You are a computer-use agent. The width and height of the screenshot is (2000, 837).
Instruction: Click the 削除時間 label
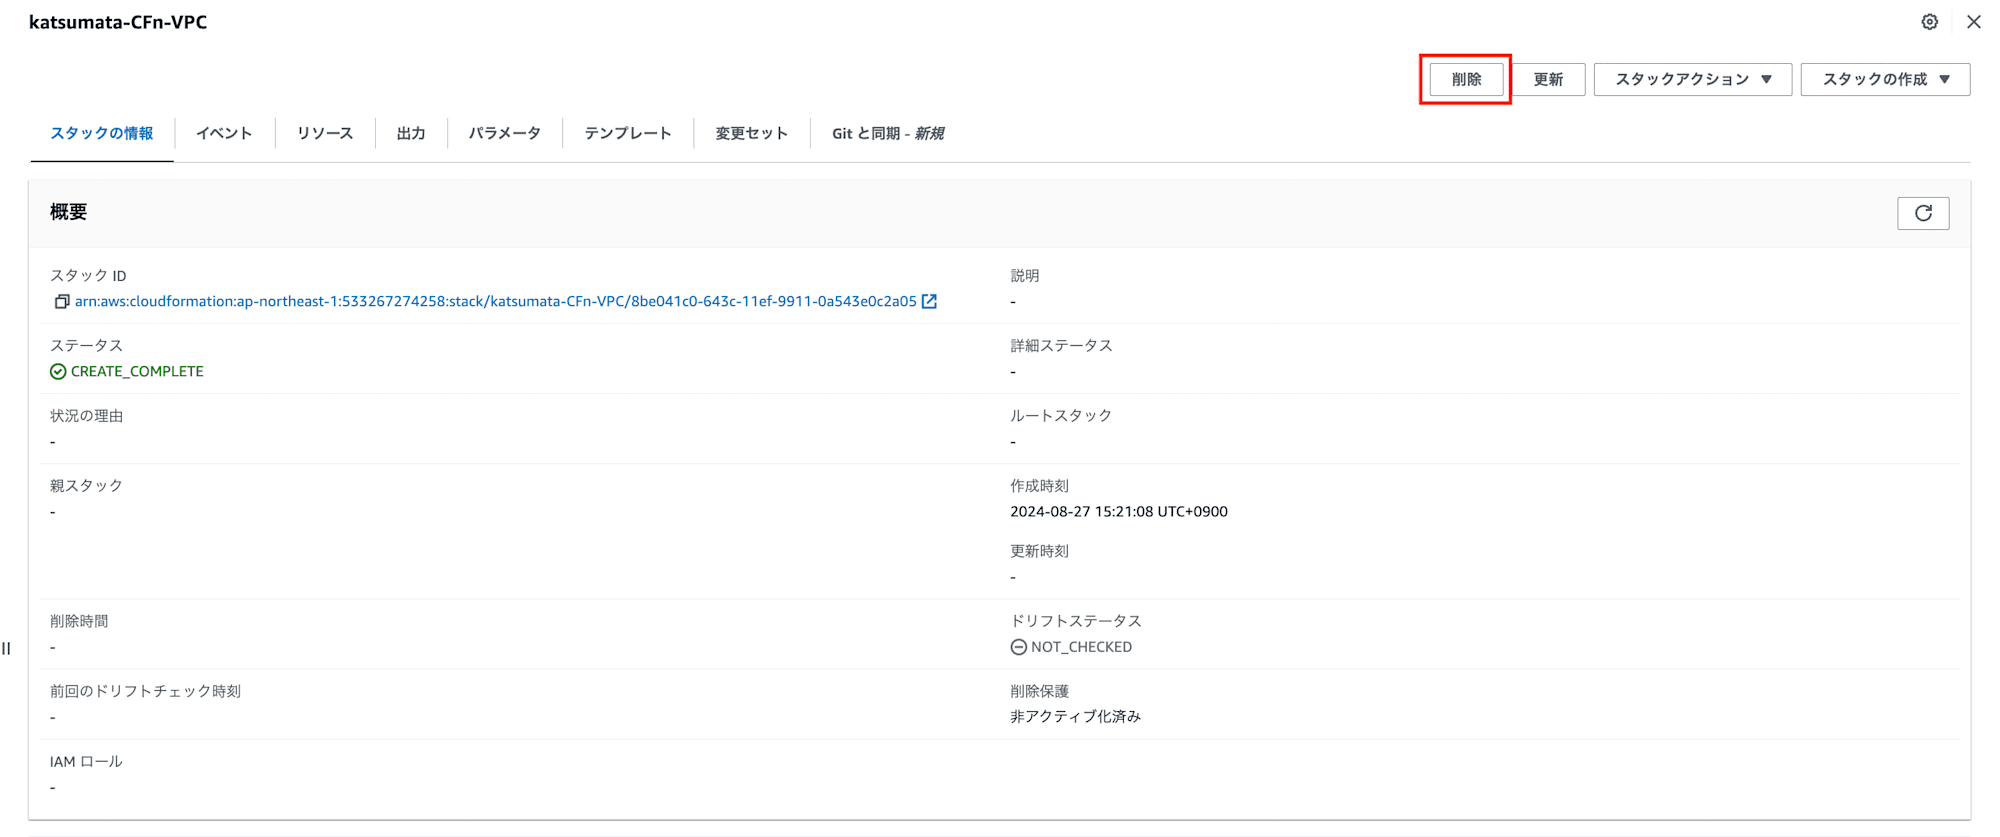pyautogui.click(x=79, y=621)
